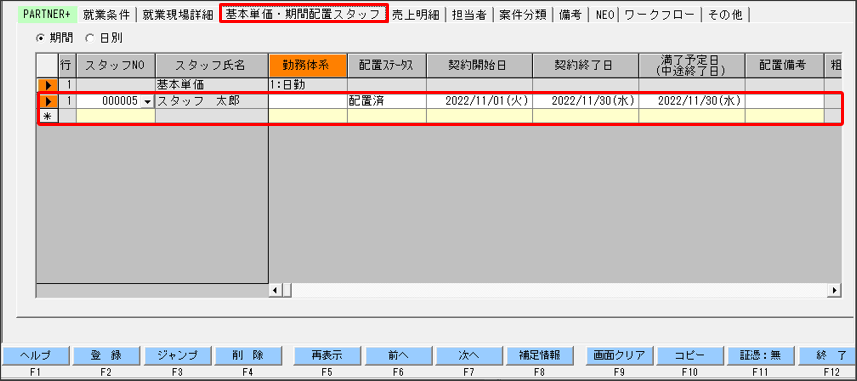This screenshot has width=857, height=381.
Task: Click the 再表示 F5 button
Action: click(327, 355)
